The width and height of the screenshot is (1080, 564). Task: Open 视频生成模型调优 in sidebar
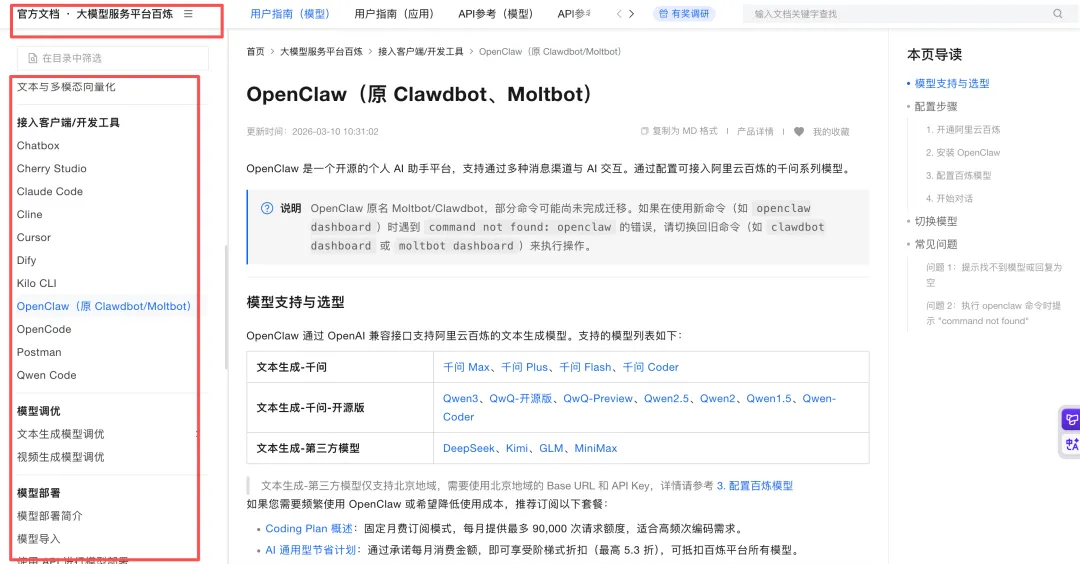[61, 457]
